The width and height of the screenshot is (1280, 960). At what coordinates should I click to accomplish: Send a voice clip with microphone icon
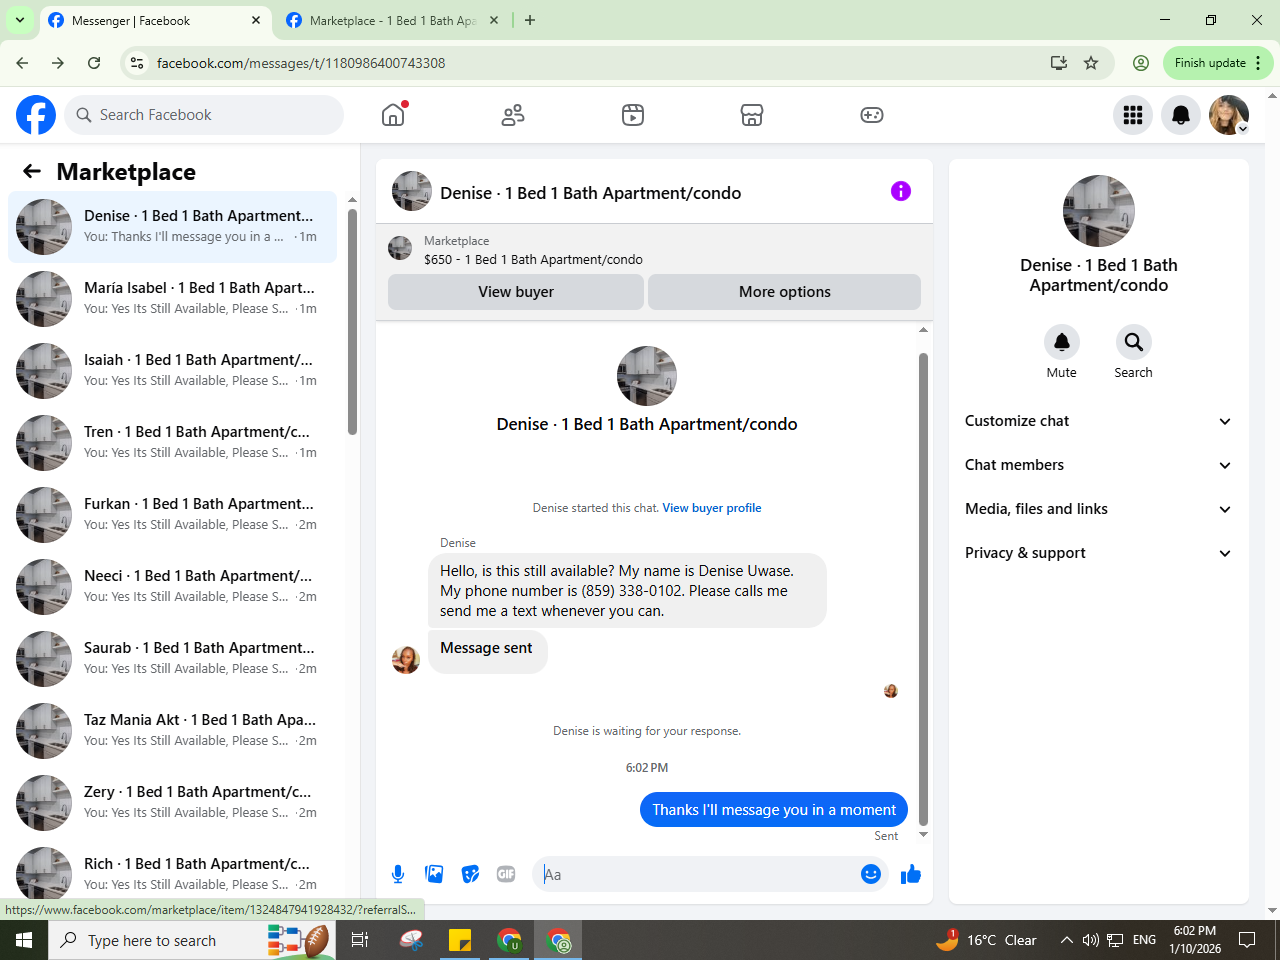(398, 874)
